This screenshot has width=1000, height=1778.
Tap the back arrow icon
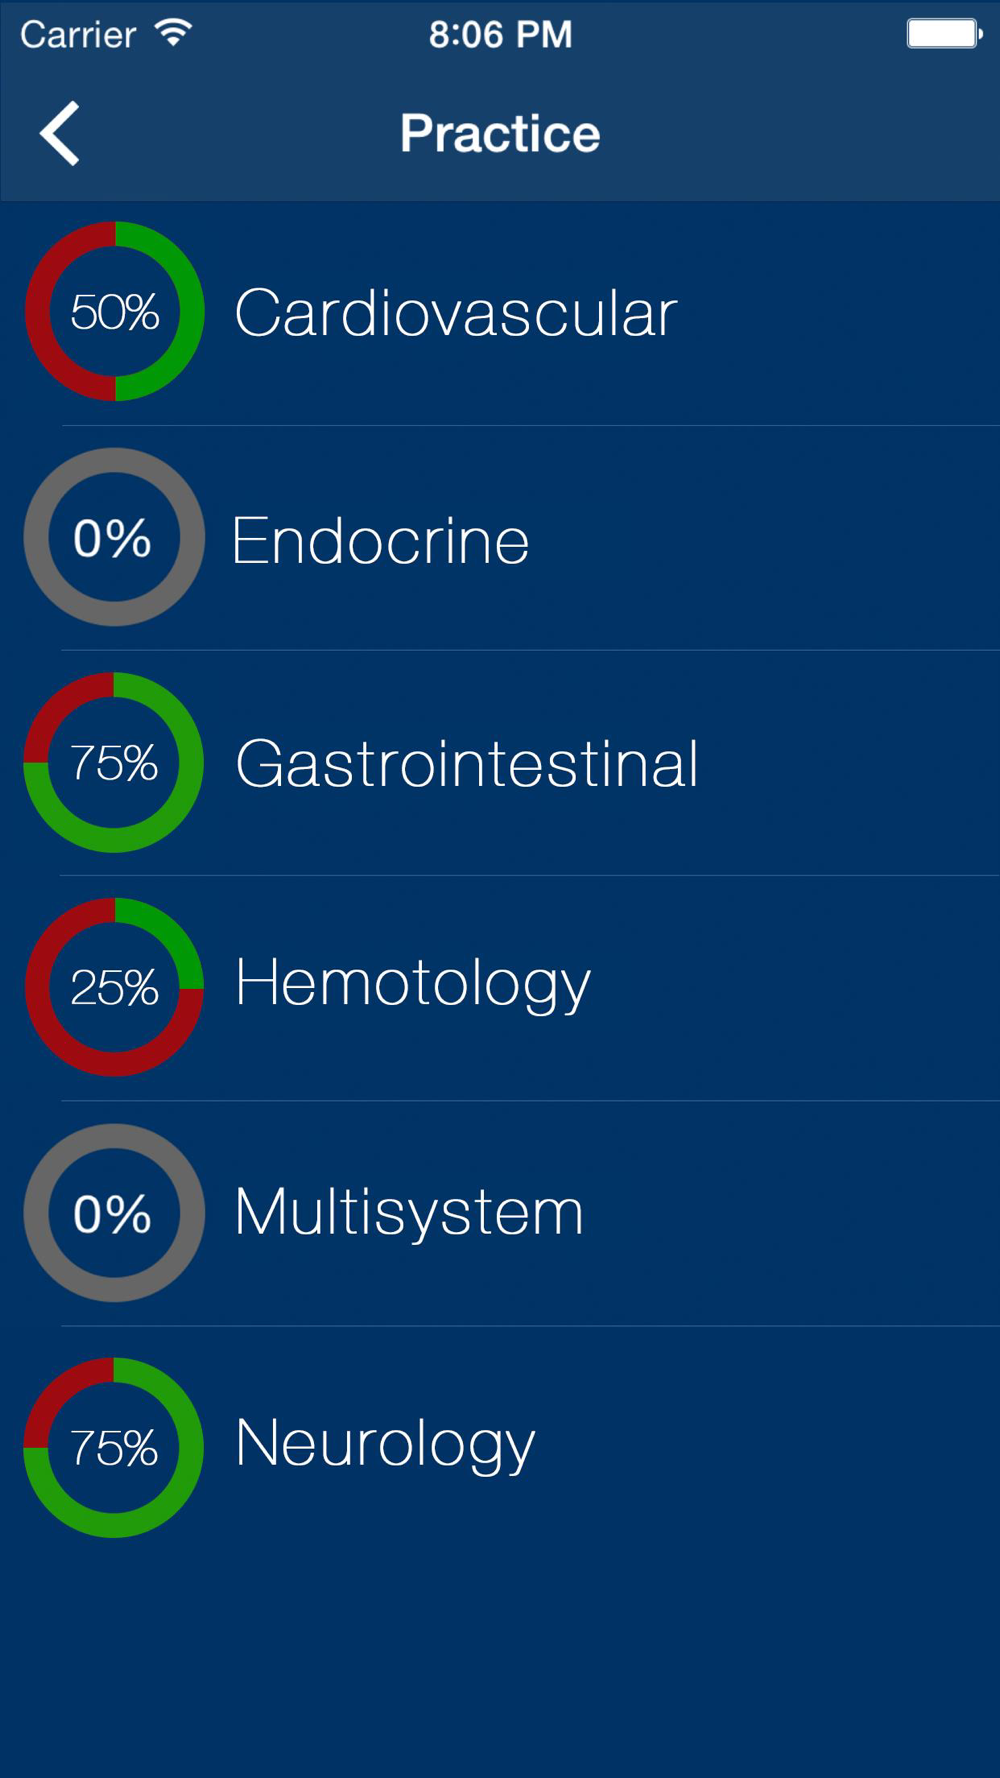(x=60, y=133)
